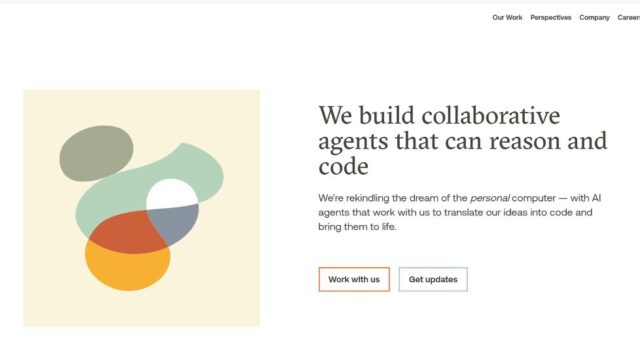The image size is (640, 360).
Task: Click the italic word personal
Action: (x=489, y=198)
